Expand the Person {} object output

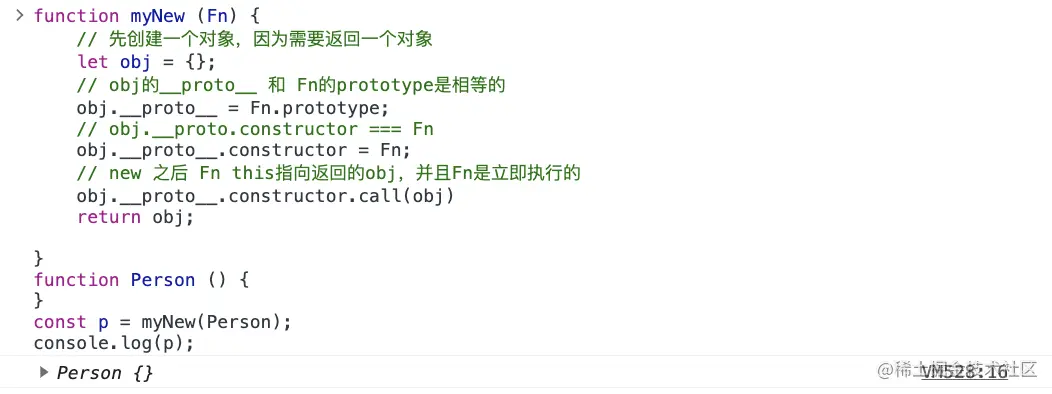[x=44, y=372]
